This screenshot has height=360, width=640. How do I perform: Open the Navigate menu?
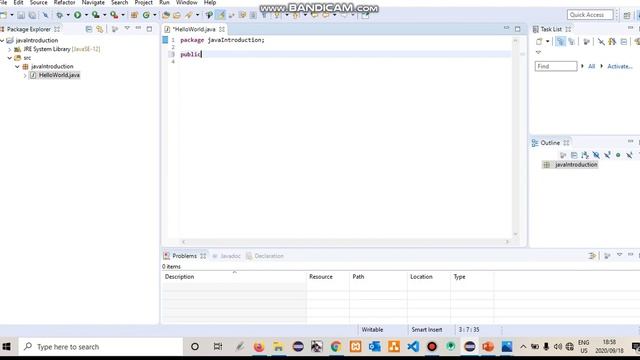pyautogui.click(x=93, y=2)
